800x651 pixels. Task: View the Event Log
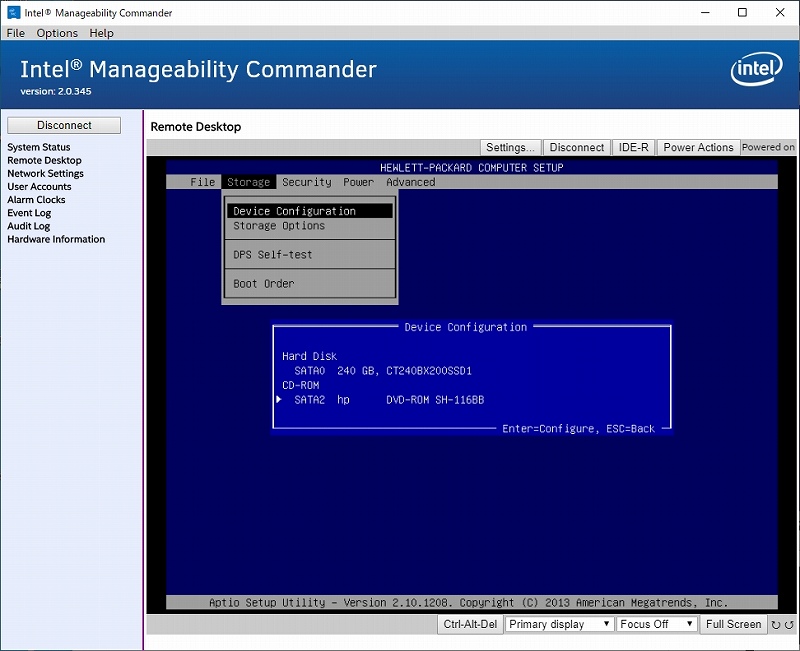click(29, 213)
